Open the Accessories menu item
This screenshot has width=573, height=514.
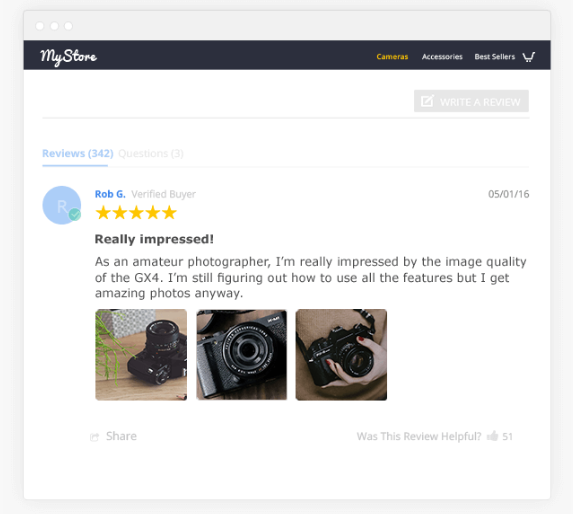[x=442, y=57]
